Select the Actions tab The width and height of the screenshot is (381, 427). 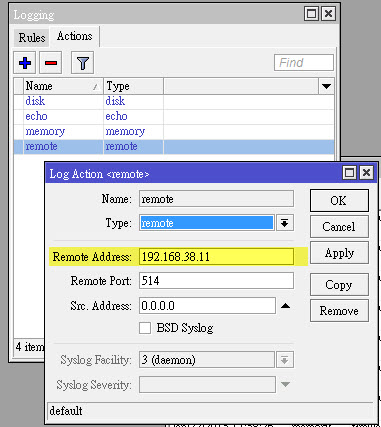[x=75, y=36]
